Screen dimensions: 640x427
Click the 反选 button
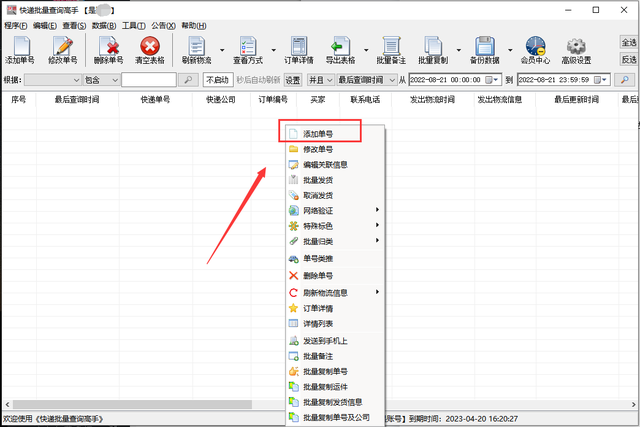[x=629, y=59]
